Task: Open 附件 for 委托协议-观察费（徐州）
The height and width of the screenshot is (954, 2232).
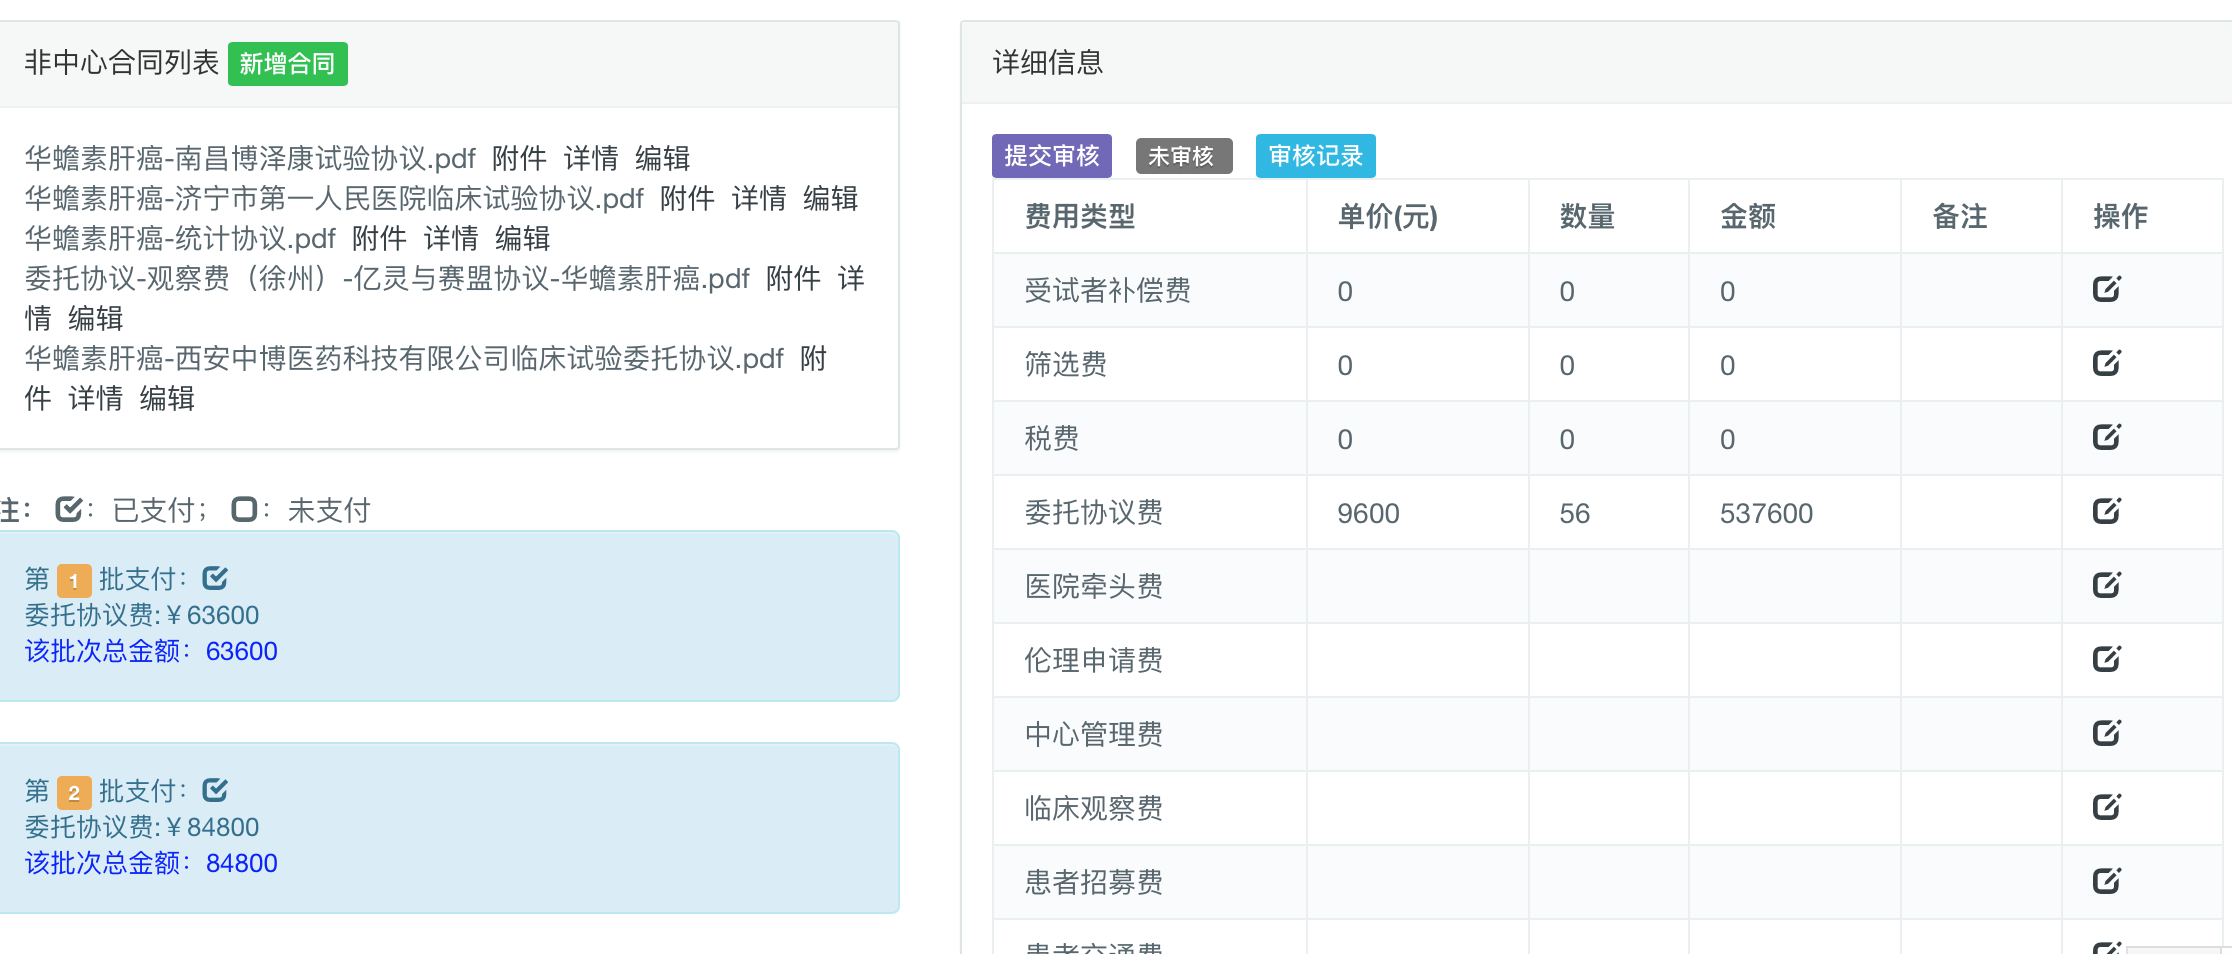Action: coord(793,278)
